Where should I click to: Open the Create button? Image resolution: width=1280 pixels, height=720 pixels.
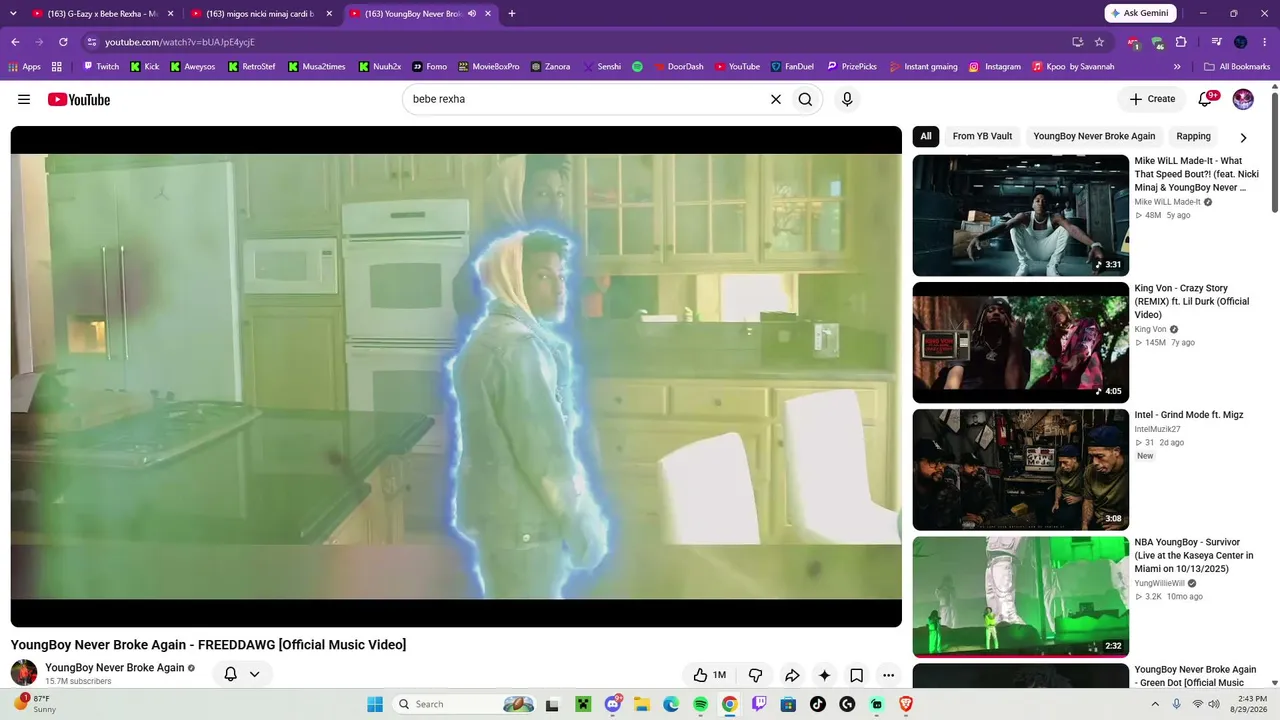[1152, 99]
